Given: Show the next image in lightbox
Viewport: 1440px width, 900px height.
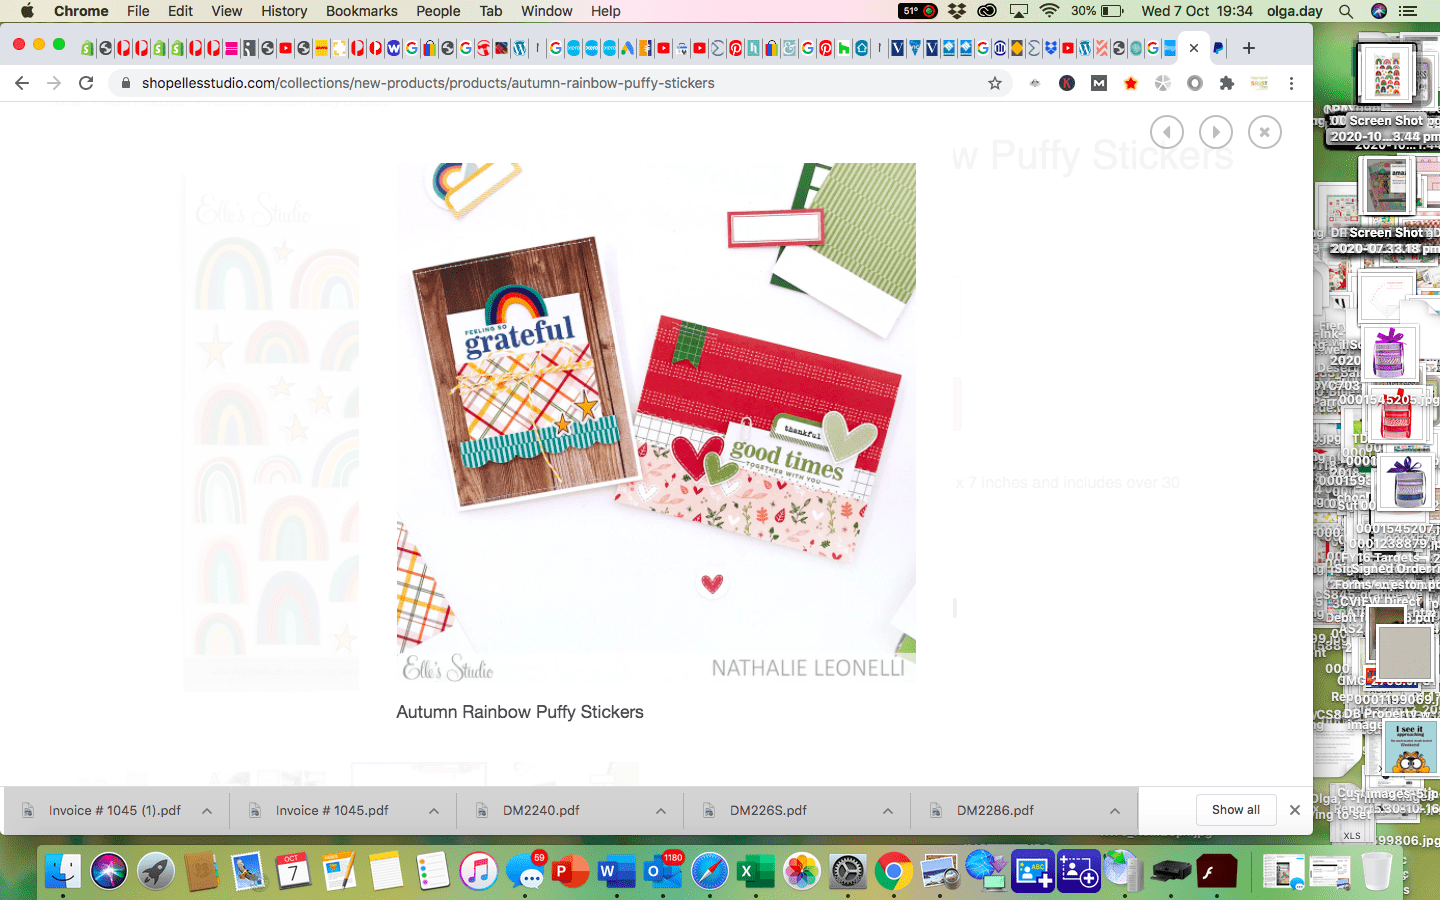Looking at the screenshot, I should [x=1216, y=132].
